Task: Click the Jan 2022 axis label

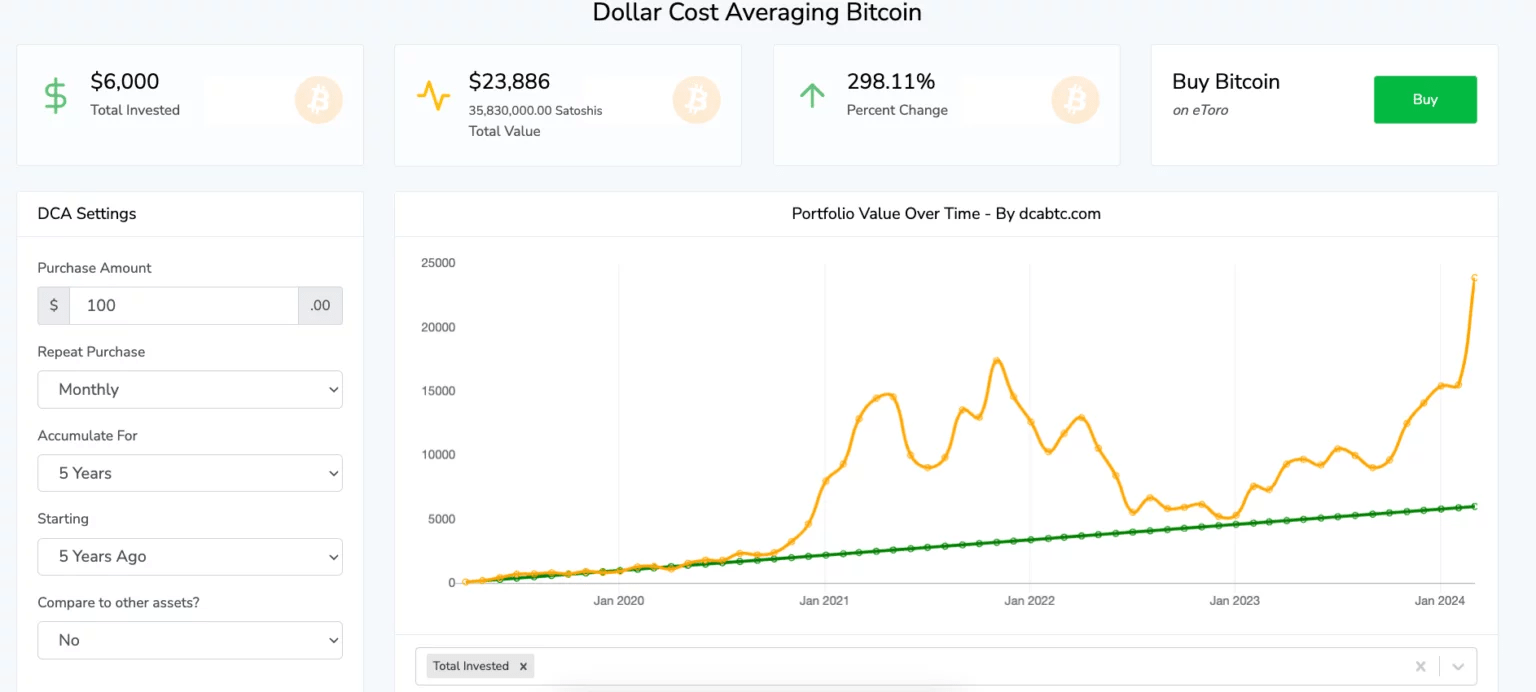Action: coord(1029,601)
